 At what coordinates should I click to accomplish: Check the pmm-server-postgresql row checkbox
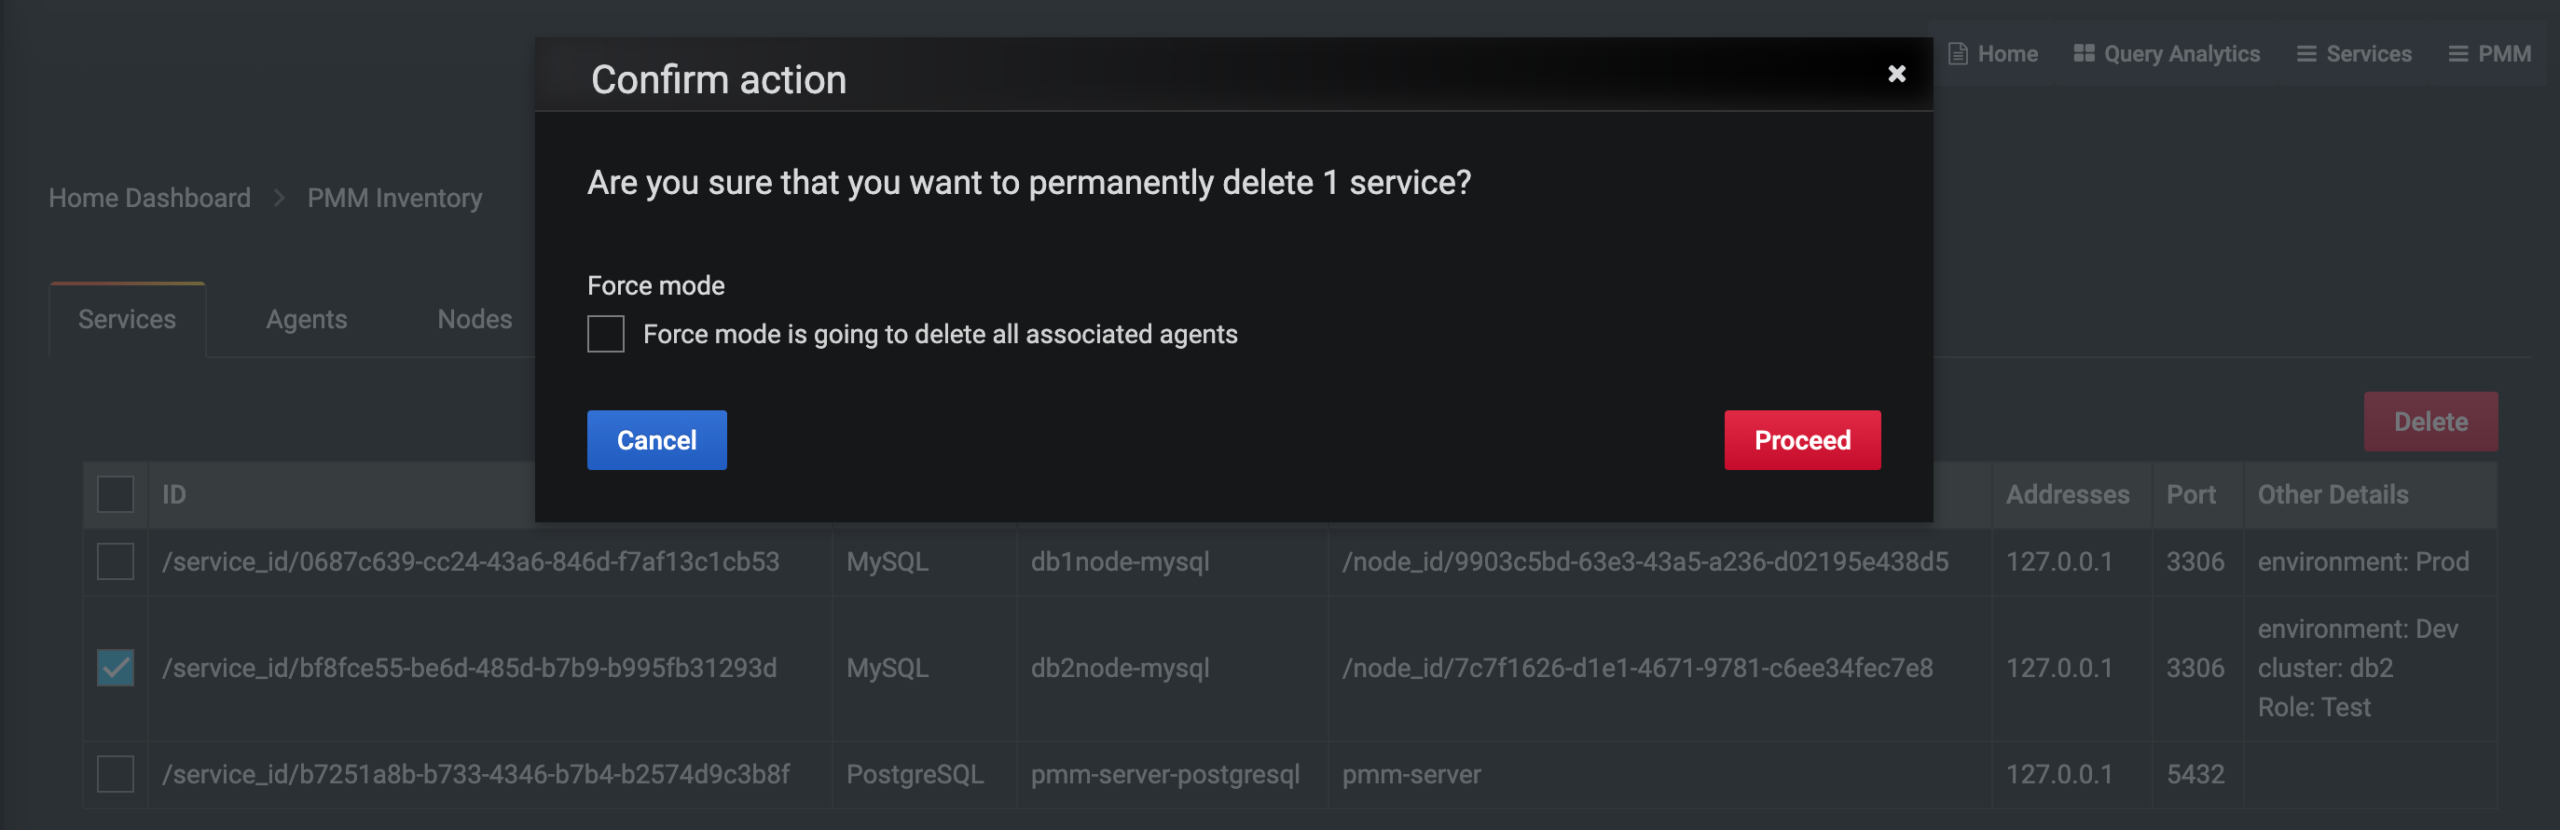point(115,774)
